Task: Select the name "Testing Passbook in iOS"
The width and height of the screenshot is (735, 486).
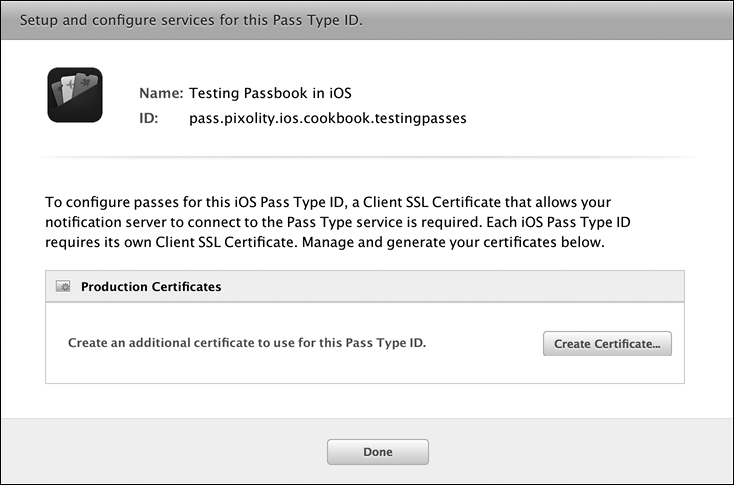Action: coord(271,94)
